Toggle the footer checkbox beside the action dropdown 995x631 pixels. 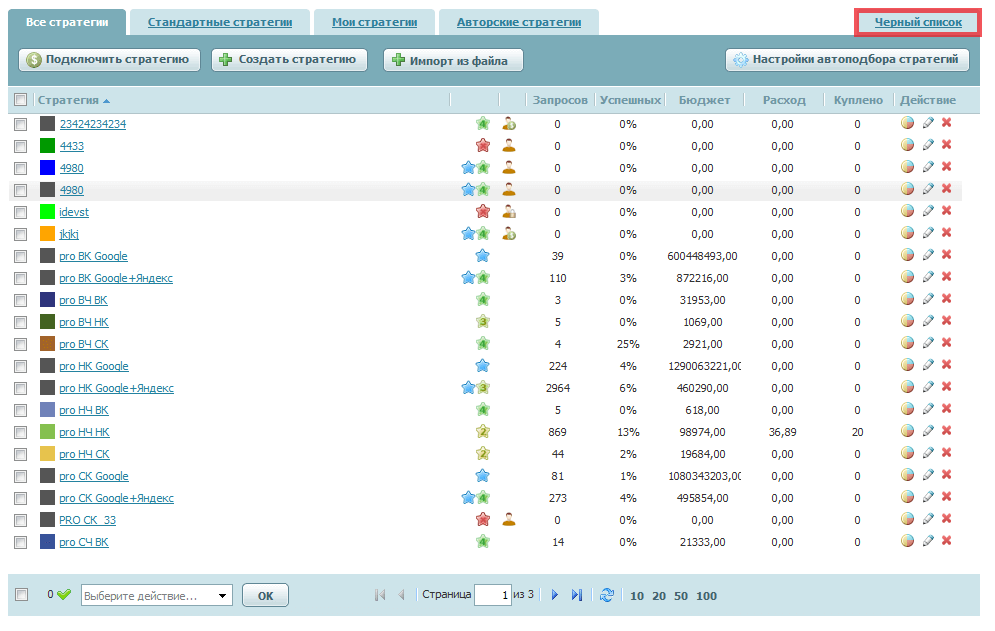(x=22, y=595)
